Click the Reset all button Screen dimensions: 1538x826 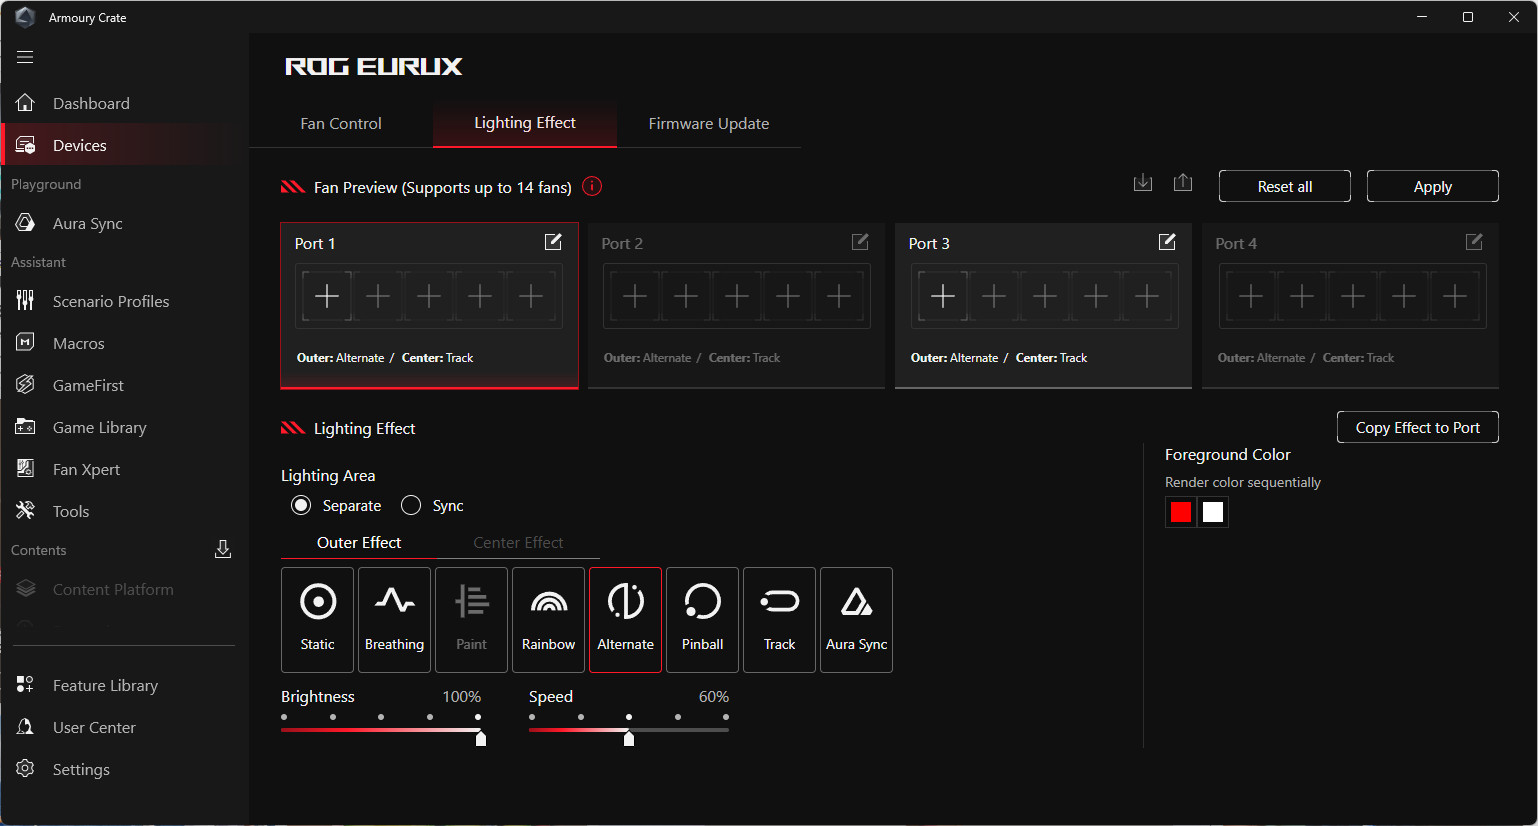pyautogui.click(x=1285, y=186)
